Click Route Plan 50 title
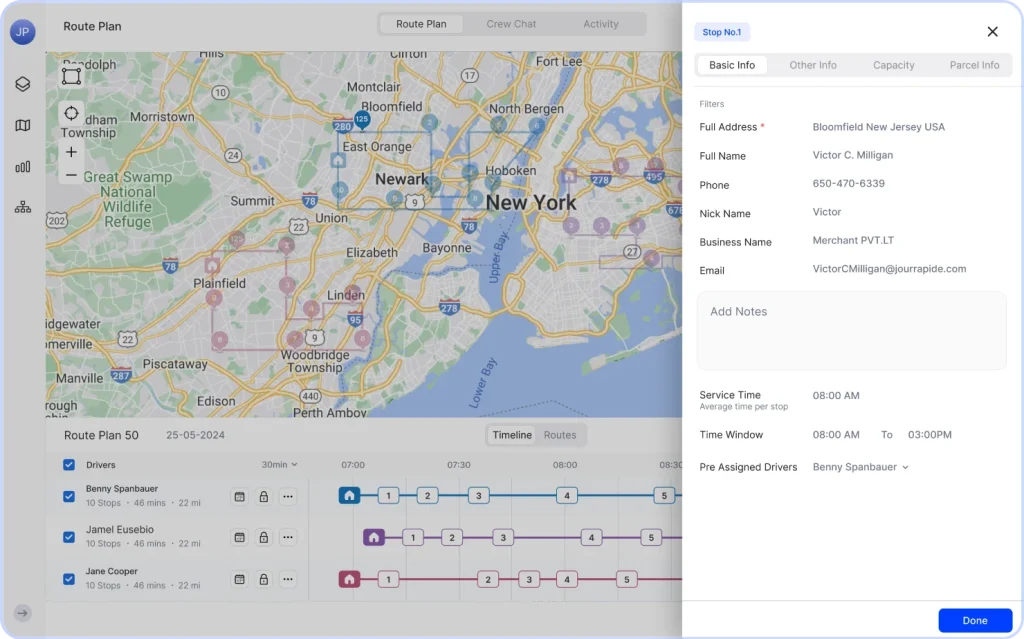Viewport: 1024px width, 639px height. tap(101, 435)
